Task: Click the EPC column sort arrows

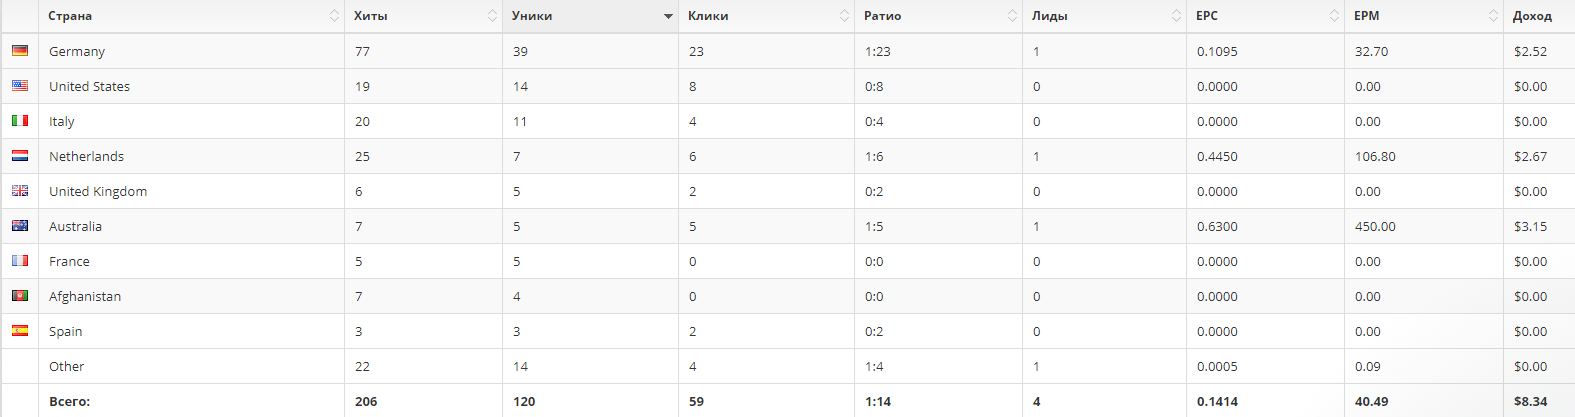Action: [x=1334, y=16]
